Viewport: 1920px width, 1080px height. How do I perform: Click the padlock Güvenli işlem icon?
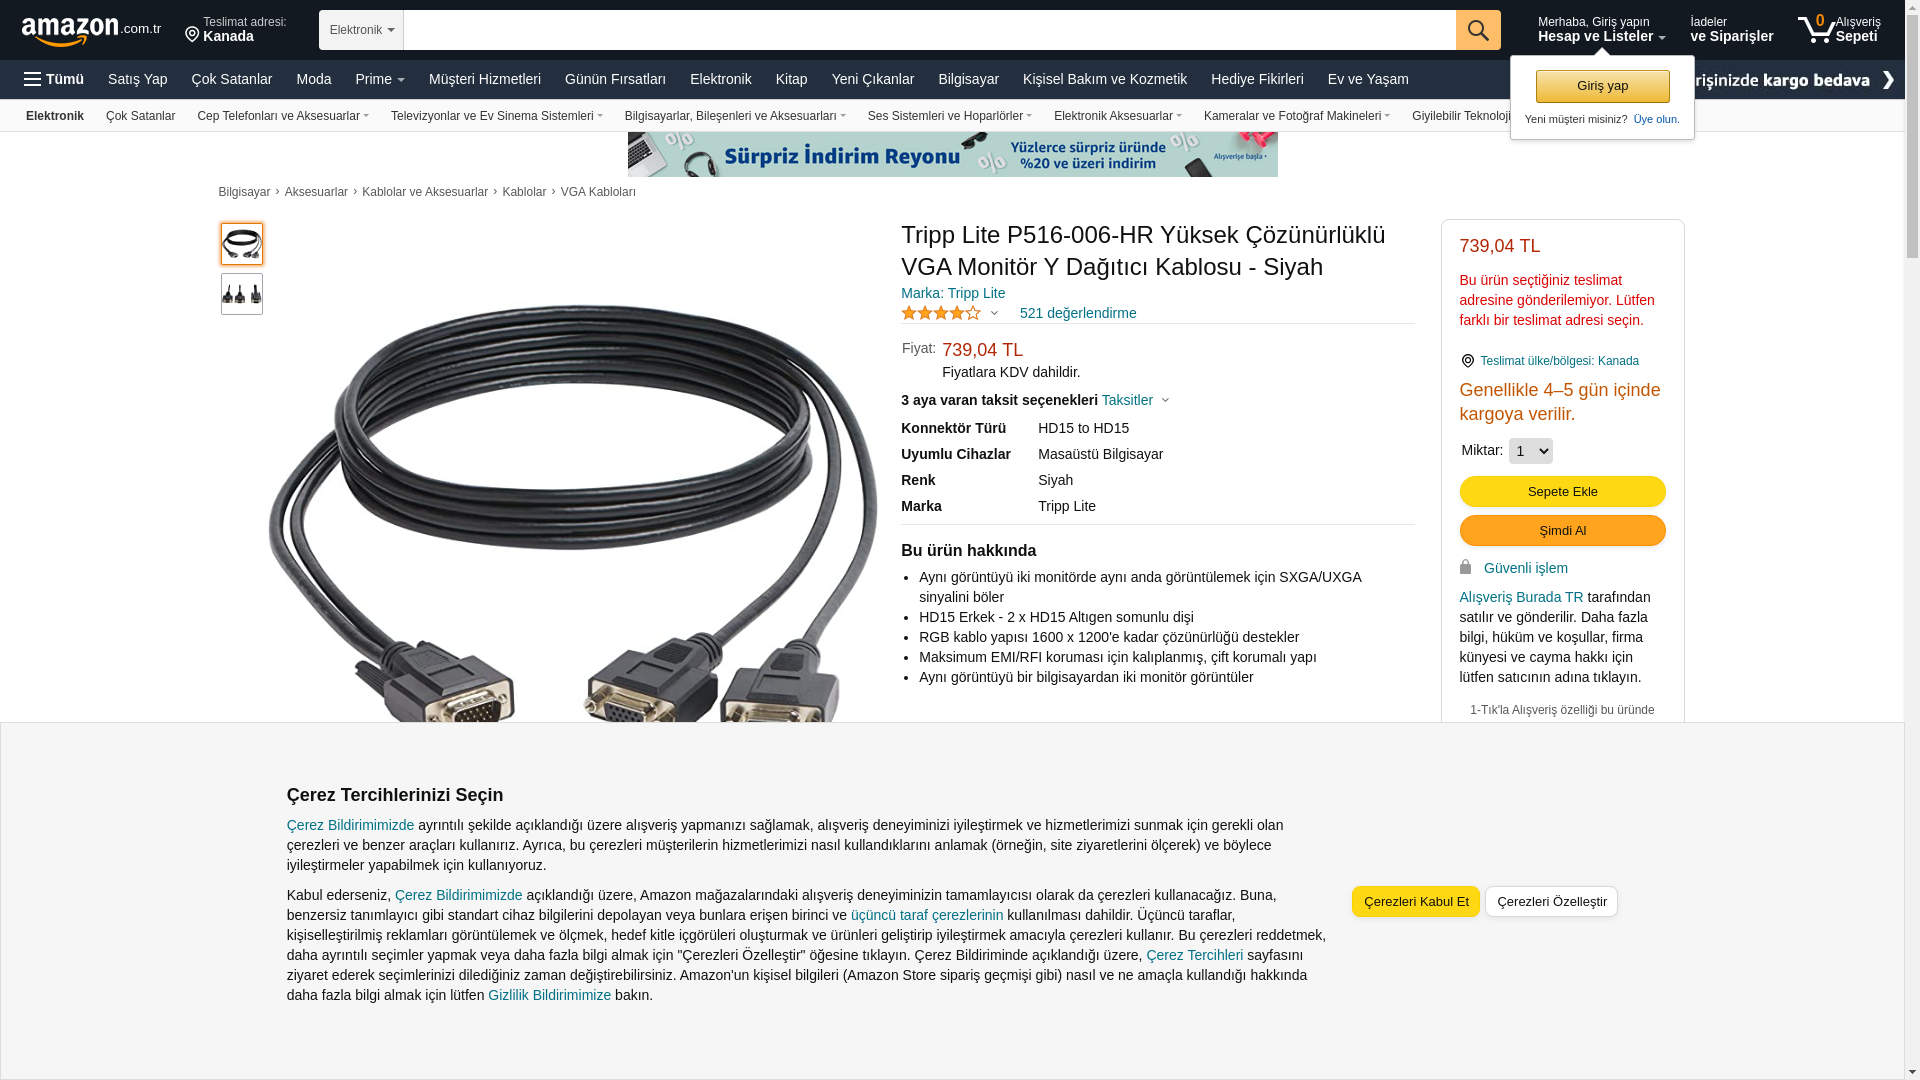coord(1465,567)
